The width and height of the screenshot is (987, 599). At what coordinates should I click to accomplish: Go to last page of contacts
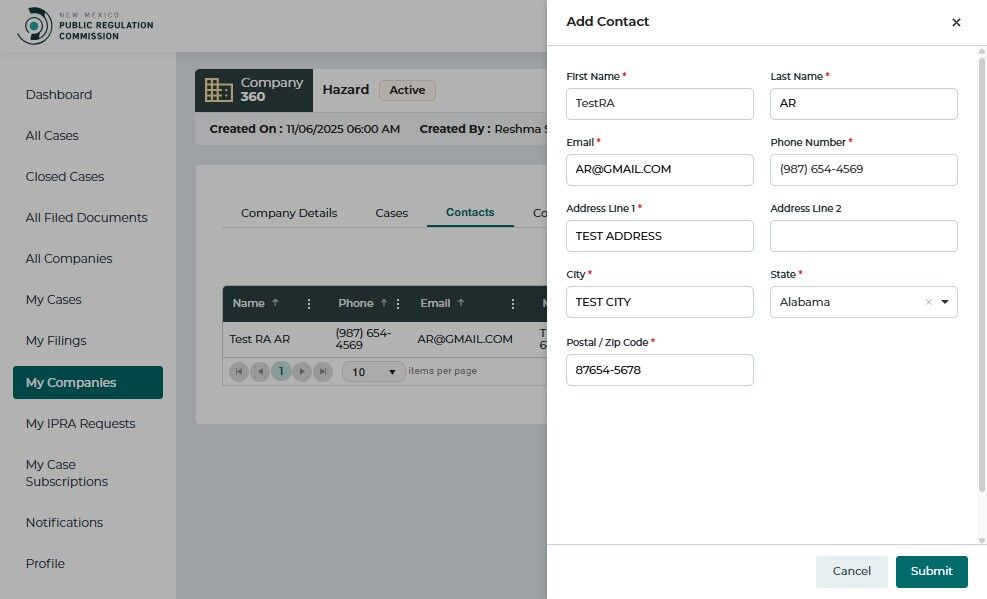click(323, 371)
